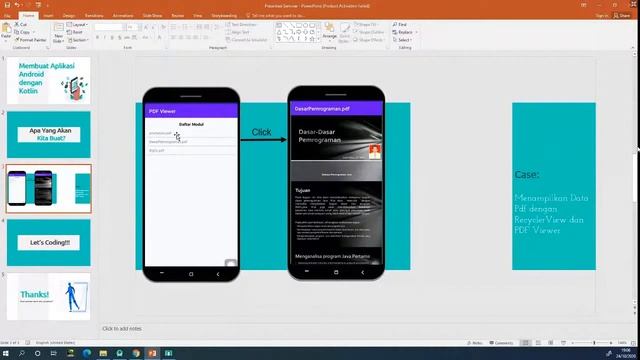Open File Explorer from the taskbar
The image size is (640, 360).
(x=103, y=353)
